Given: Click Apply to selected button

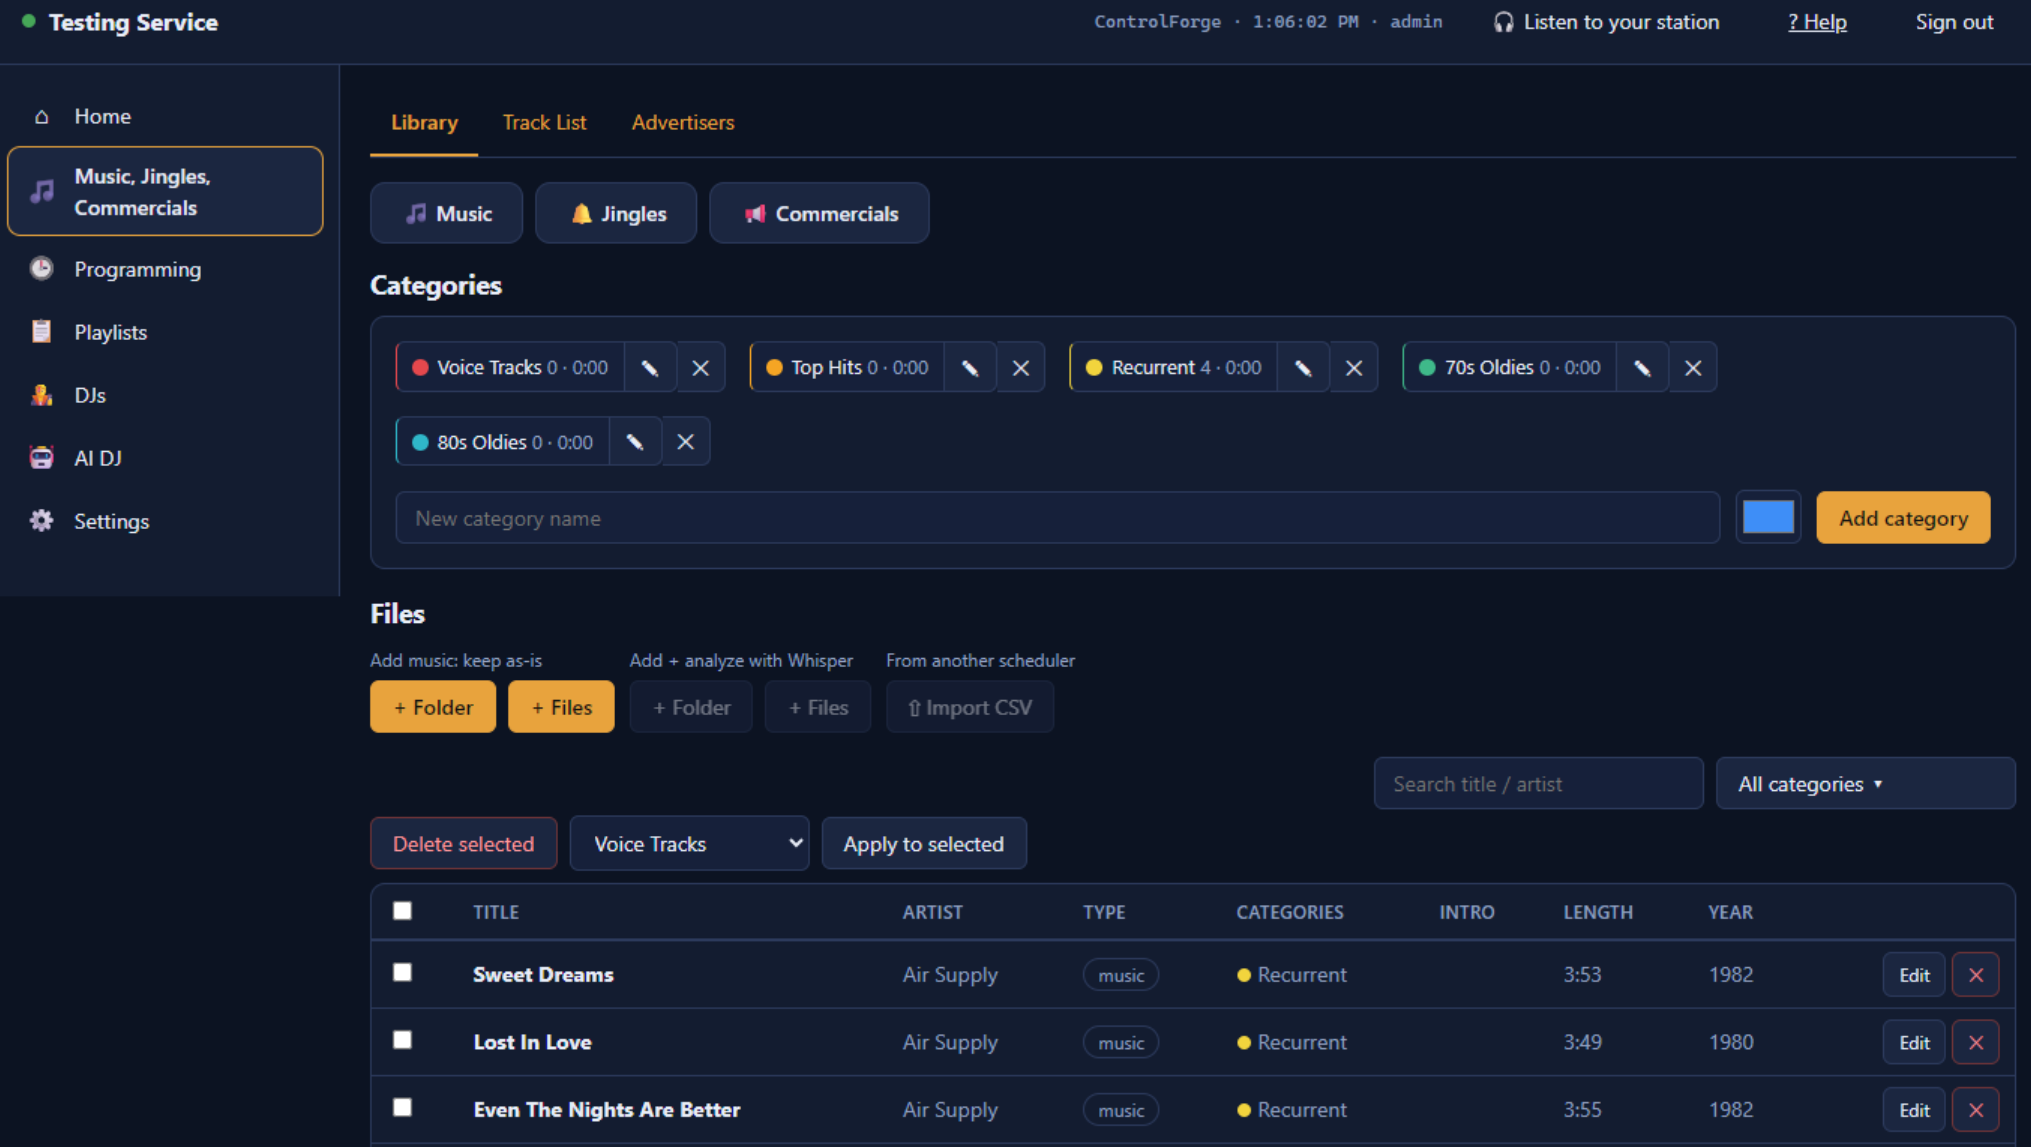Looking at the screenshot, I should coord(924,844).
